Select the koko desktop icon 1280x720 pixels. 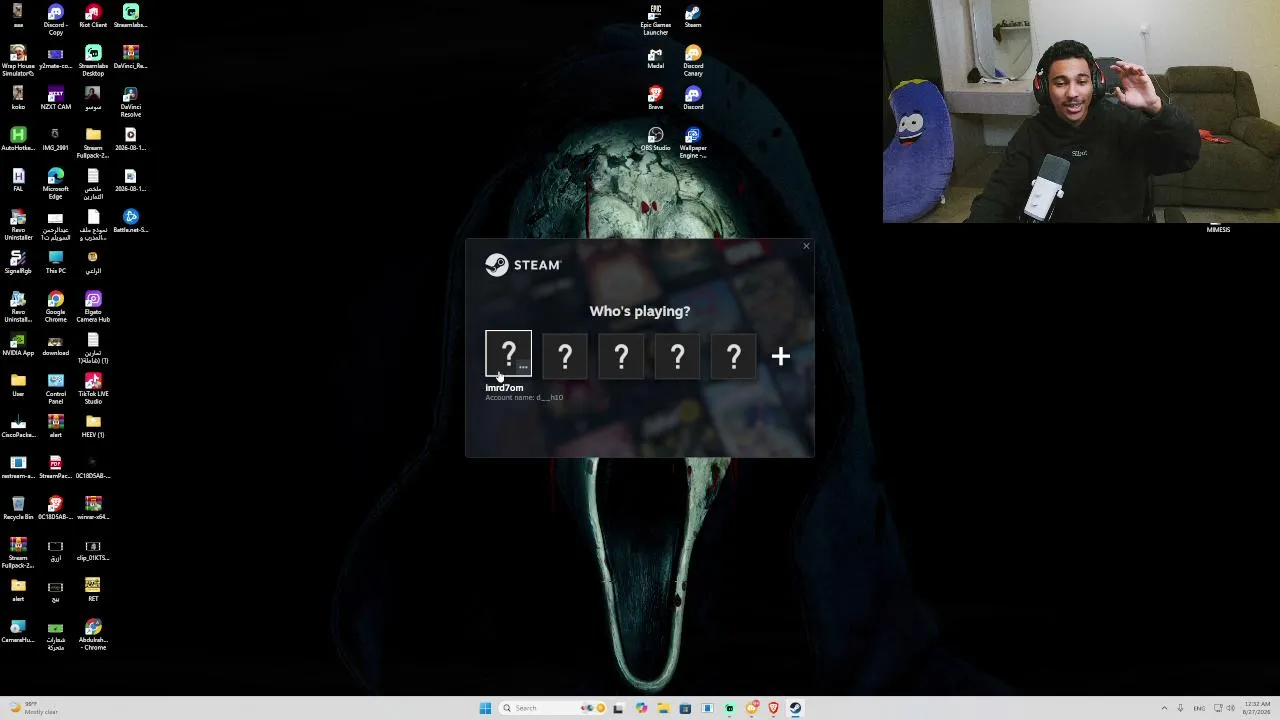click(18, 98)
